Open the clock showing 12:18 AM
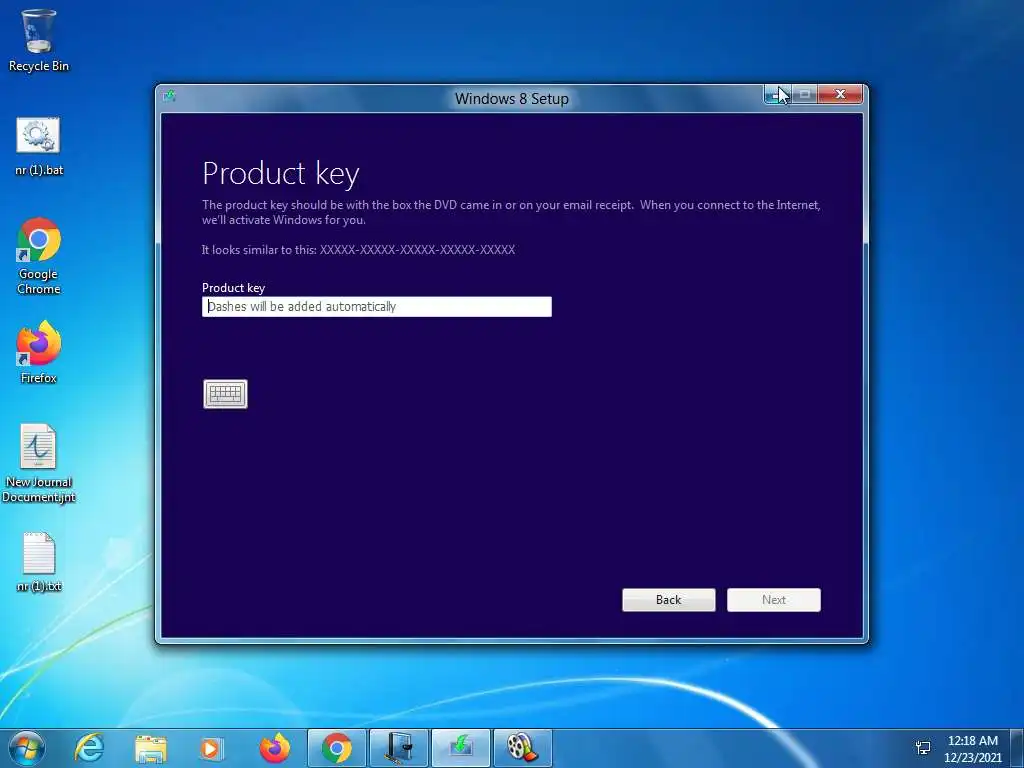Viewport: 1024px width, 768px height. click(972, 748)
